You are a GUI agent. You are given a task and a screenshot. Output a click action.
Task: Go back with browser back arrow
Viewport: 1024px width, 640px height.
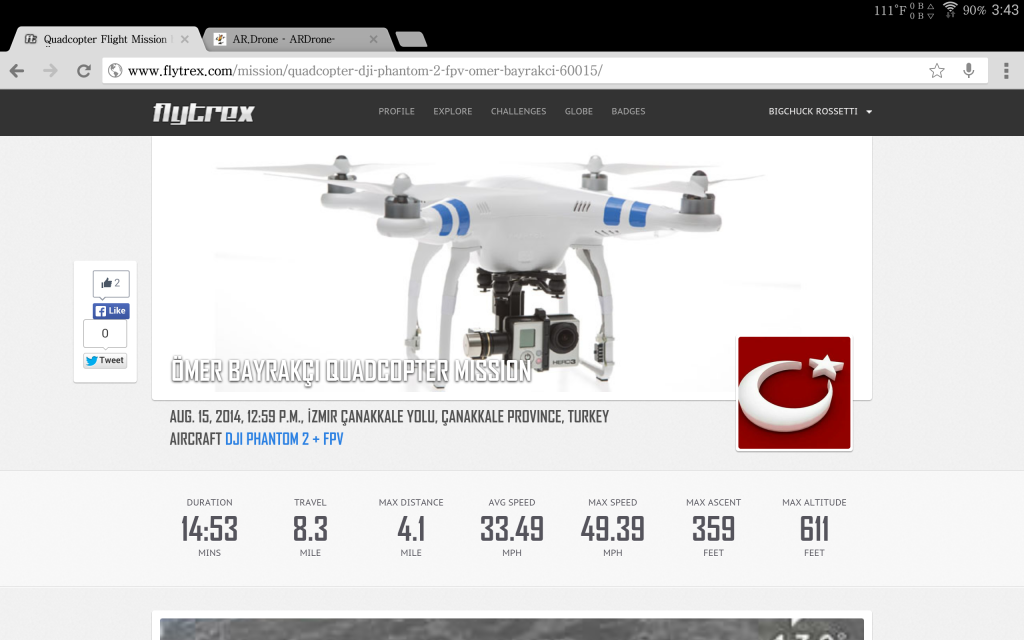[x=17, y=71]
